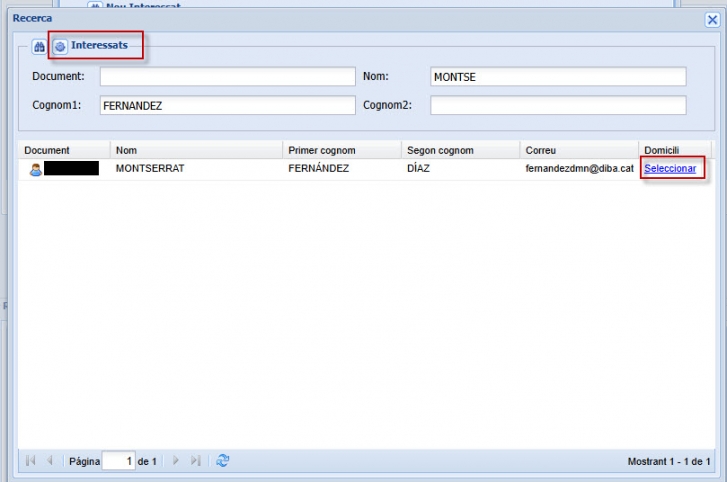Sort by the Primer cognom column header
727x482 pixels.
[x=341, y=150]
